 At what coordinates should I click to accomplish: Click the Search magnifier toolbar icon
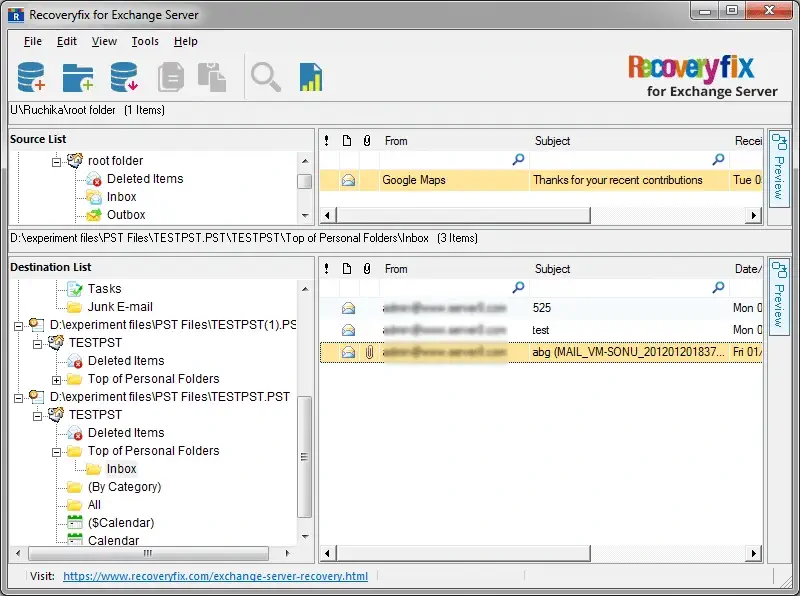(266, 77)
